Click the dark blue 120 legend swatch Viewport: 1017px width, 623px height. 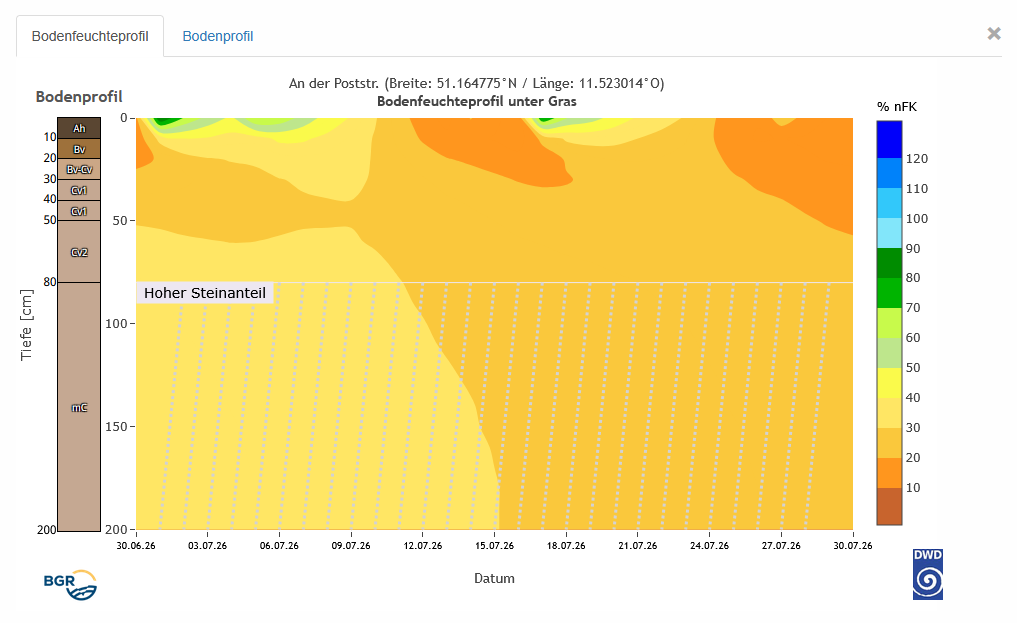pyautogui.click(x=889, y=139)
